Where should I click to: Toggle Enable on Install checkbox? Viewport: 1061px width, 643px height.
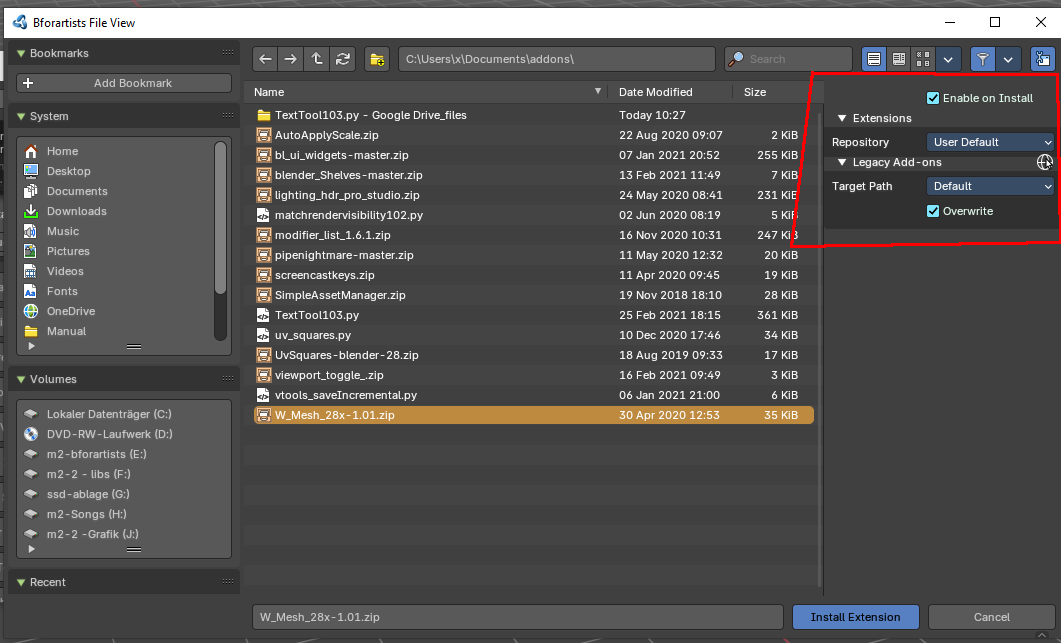pos(932,98)
